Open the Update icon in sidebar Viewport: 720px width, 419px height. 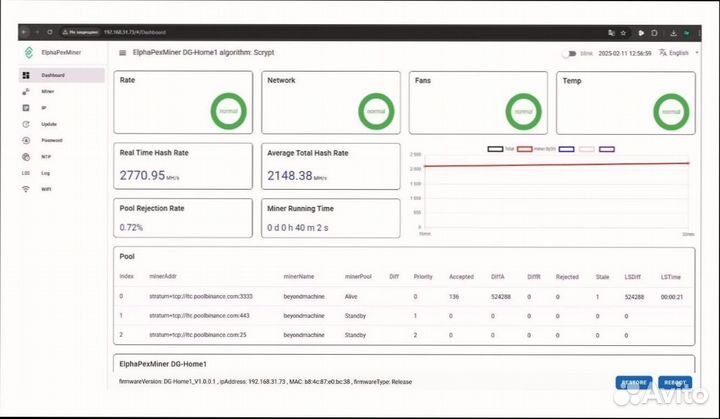pos(25,124)
